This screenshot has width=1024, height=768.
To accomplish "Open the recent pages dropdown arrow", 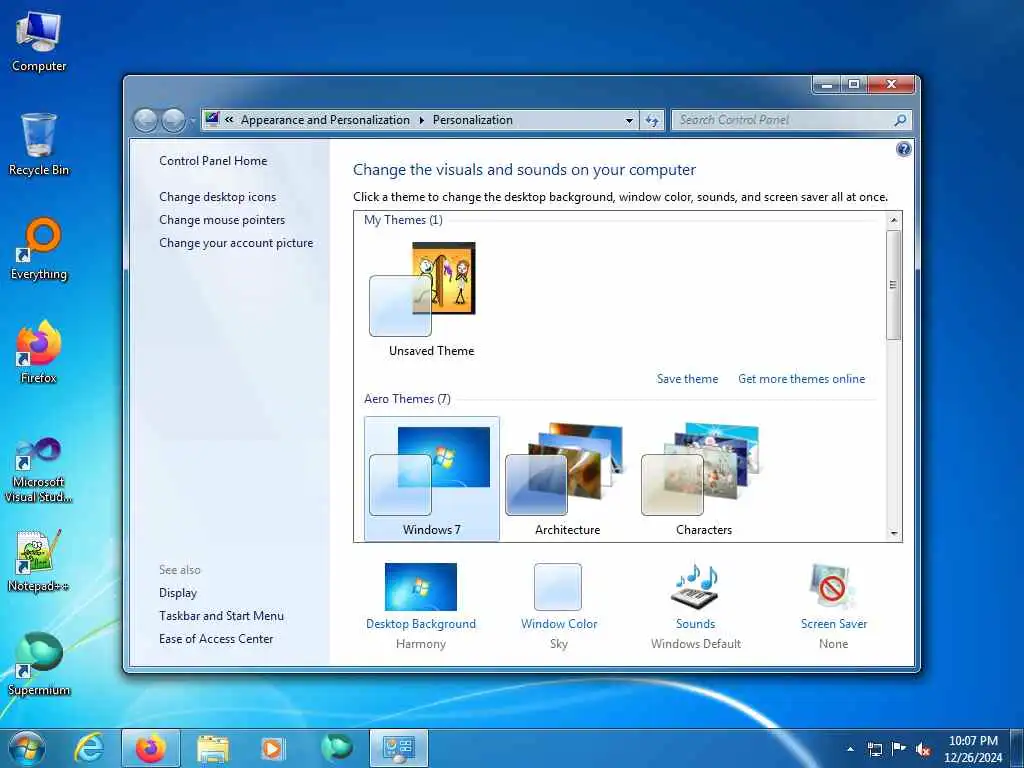I will pyautogui.click(x=192, y=121).
